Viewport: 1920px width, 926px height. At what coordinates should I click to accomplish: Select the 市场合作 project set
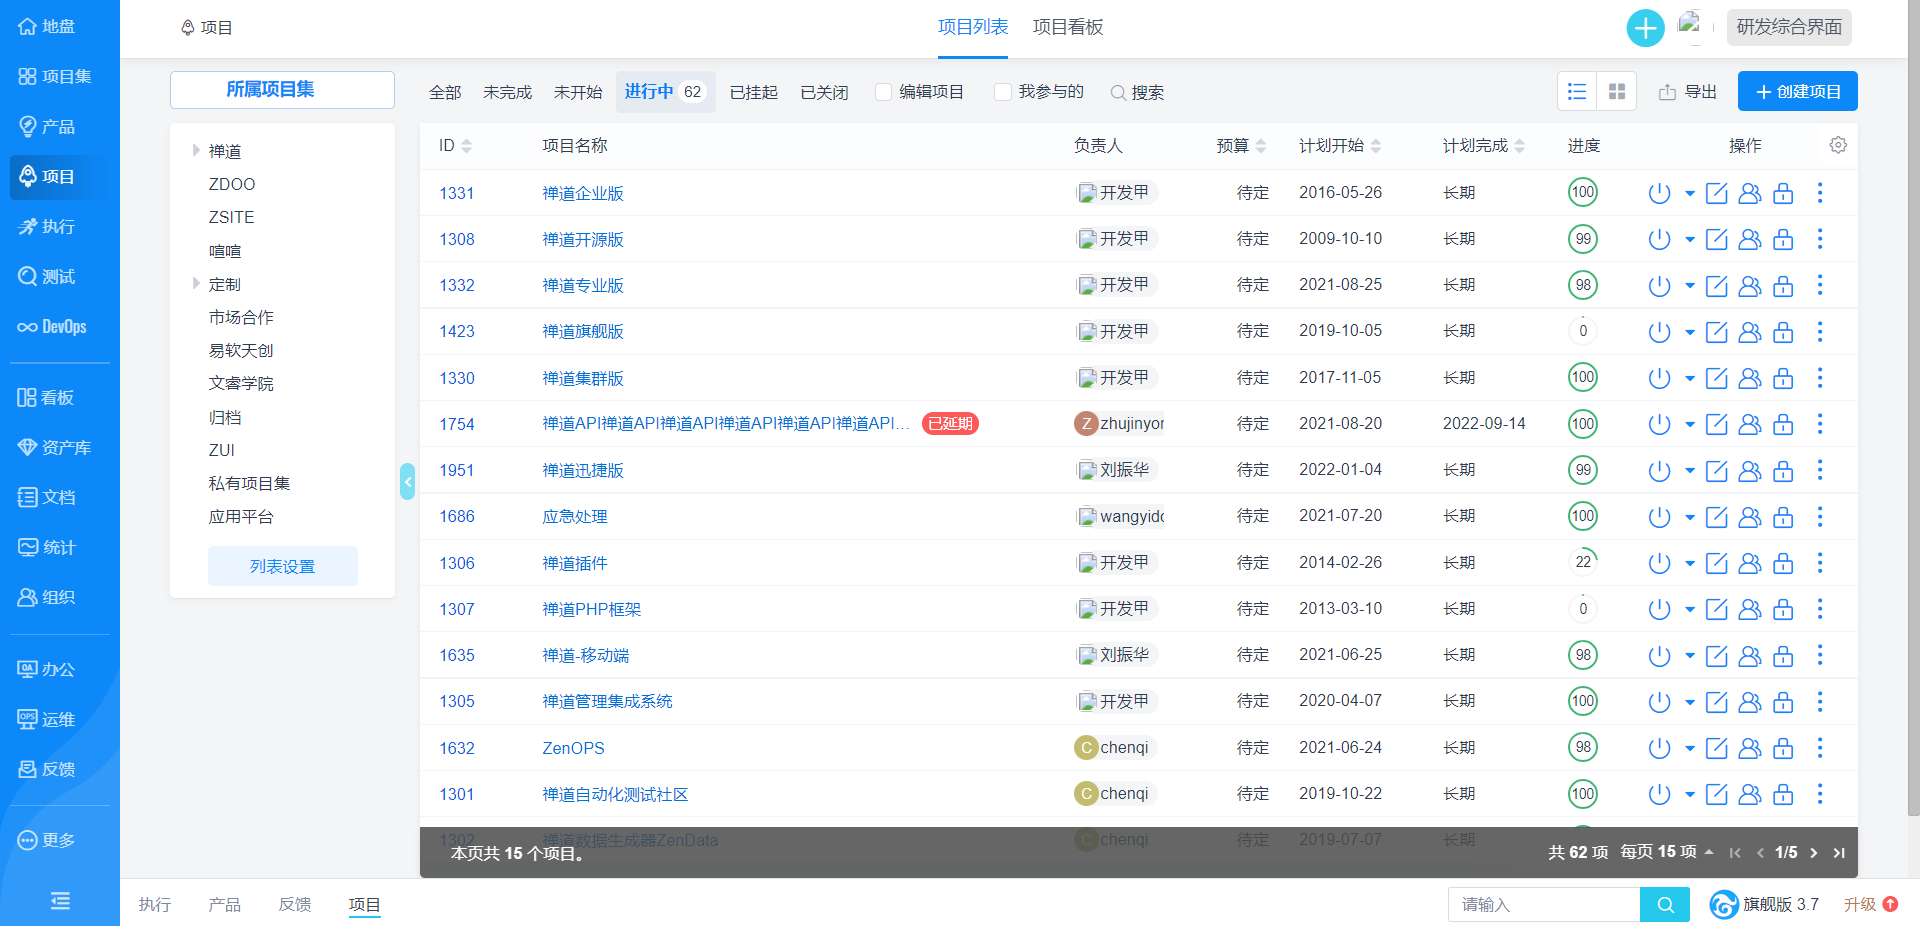click(x=241, y=317)
